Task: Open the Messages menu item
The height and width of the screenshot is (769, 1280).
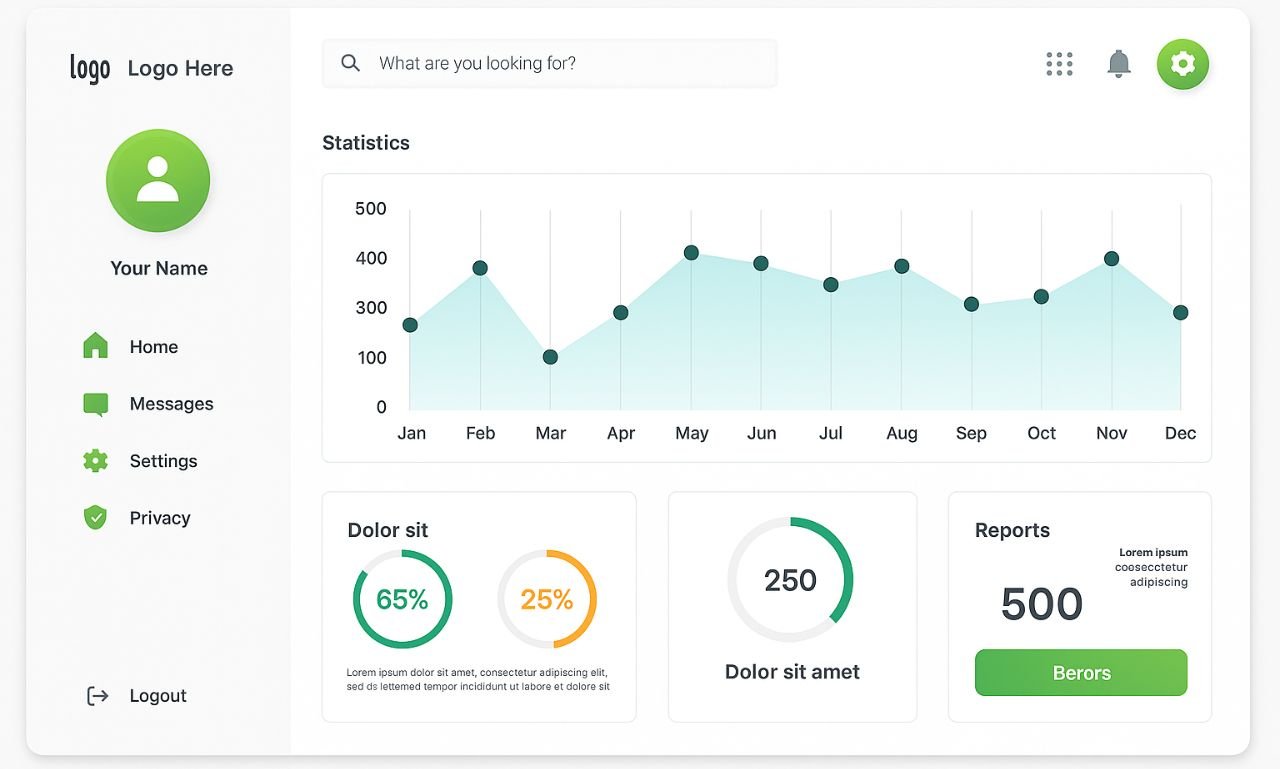Action: click(171, 404)
